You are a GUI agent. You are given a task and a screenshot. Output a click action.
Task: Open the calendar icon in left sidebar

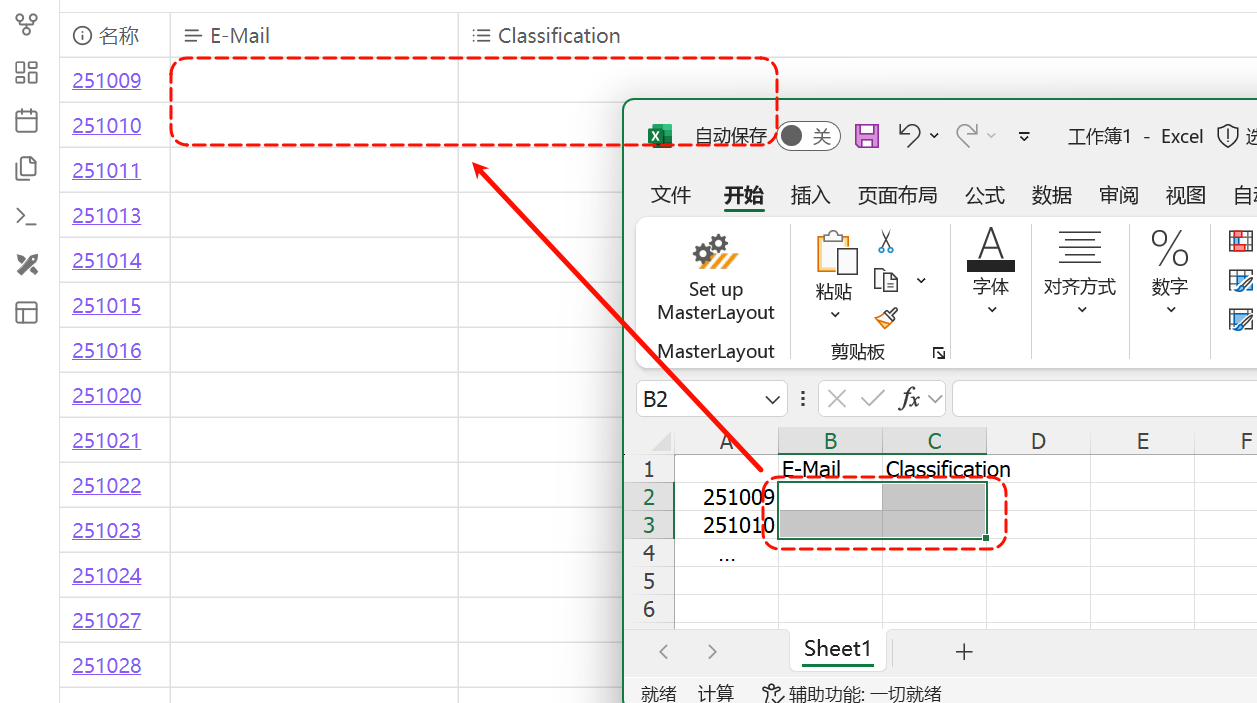27,121
